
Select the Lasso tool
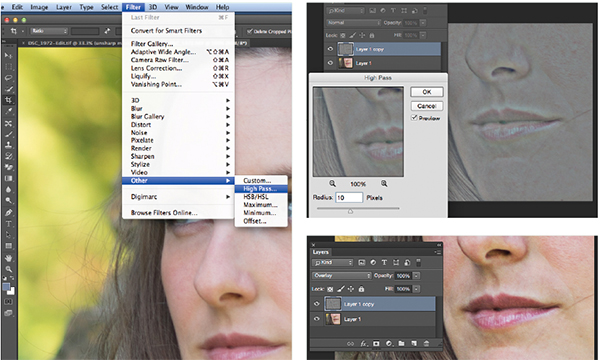tap(8, 78)
